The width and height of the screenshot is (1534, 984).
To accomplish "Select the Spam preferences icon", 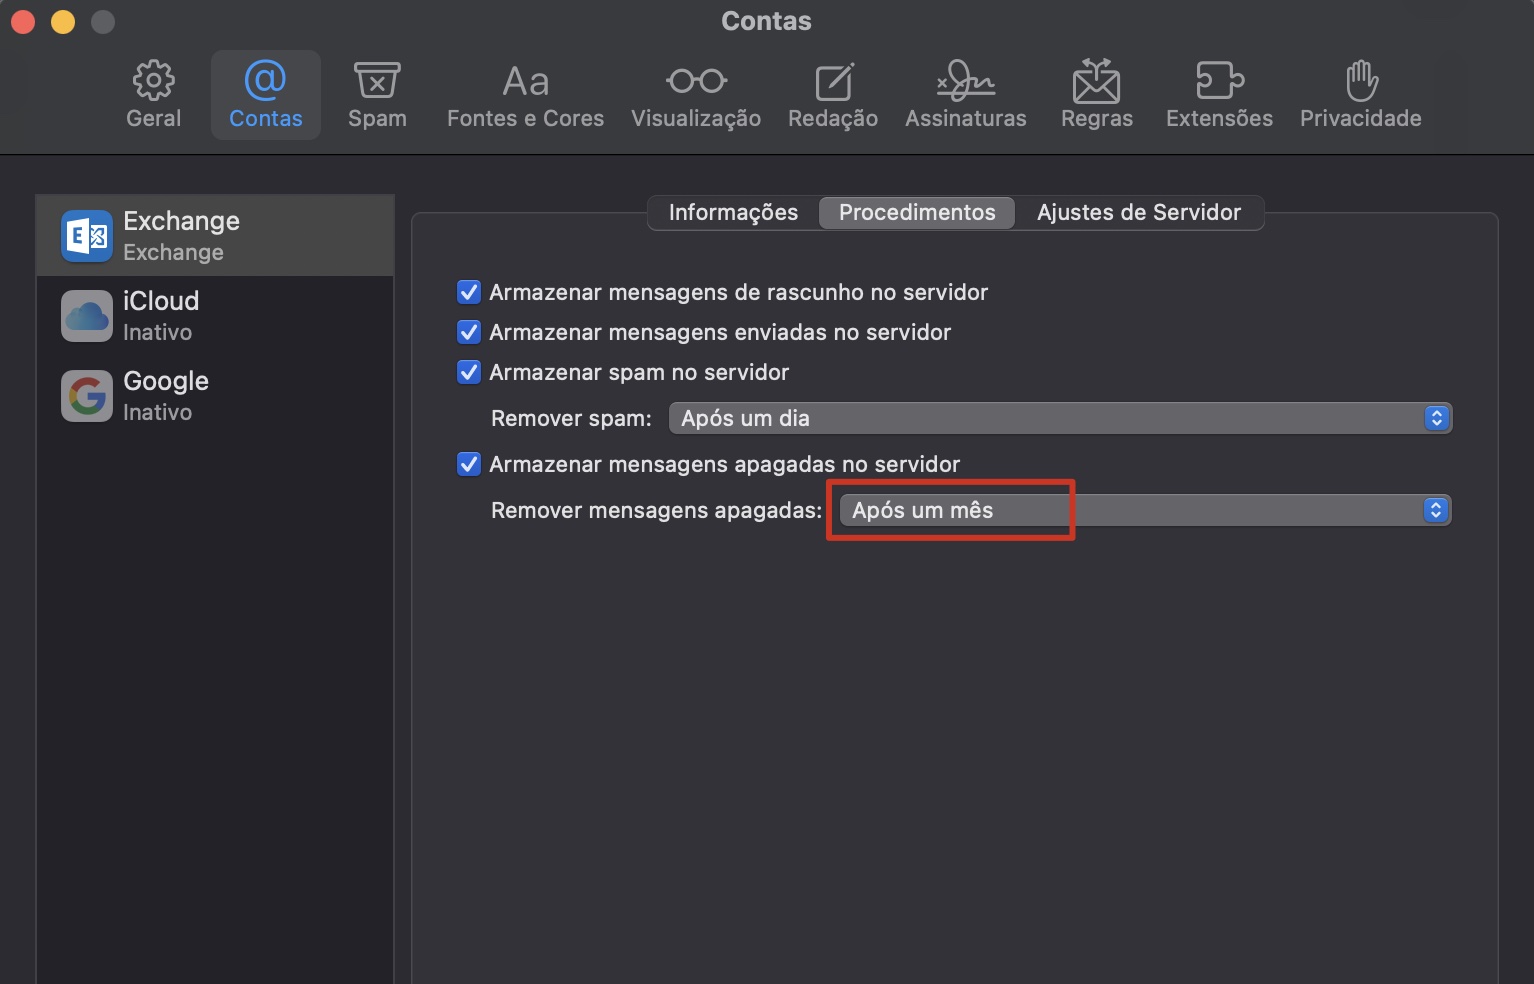I will pos(377,93).
